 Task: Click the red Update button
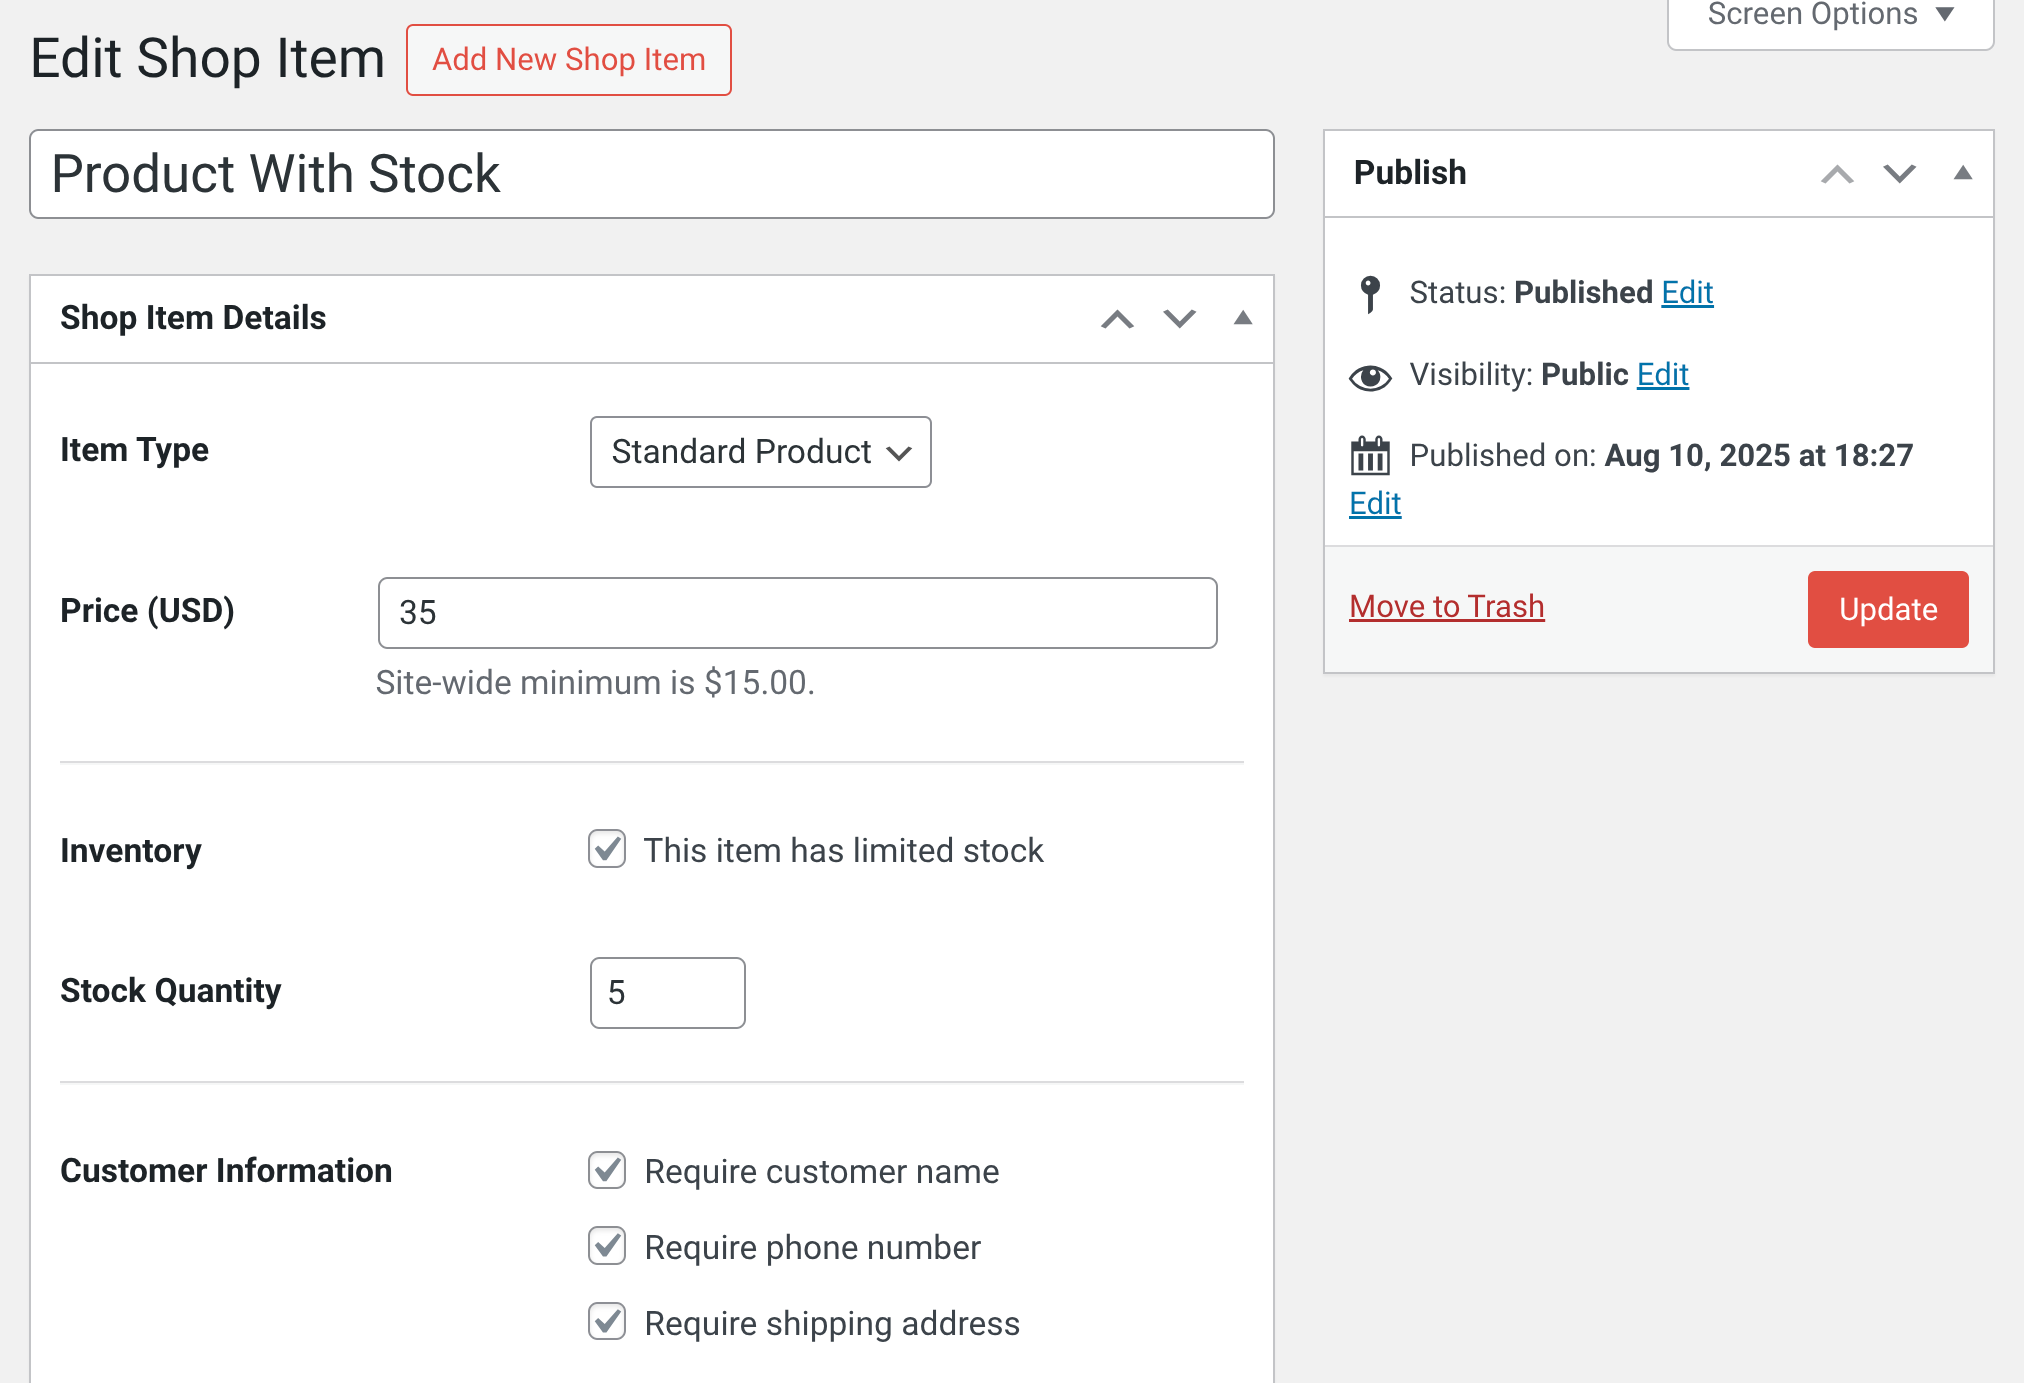(1888, 609)
